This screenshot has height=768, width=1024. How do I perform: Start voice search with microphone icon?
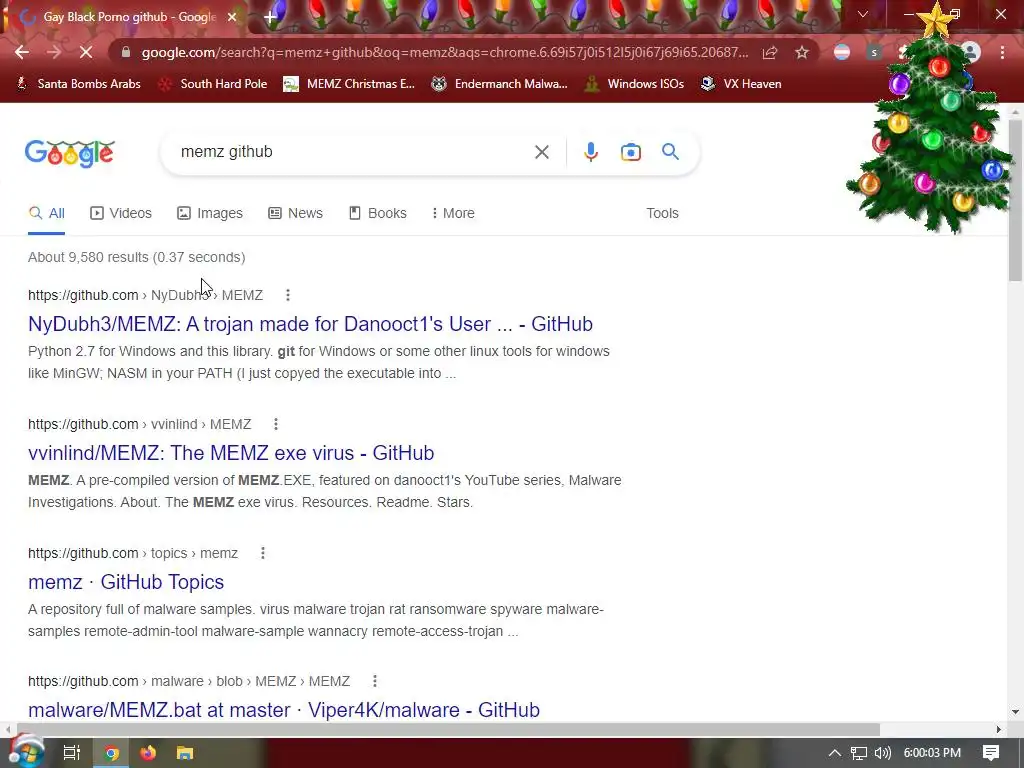tap(590, 152)
